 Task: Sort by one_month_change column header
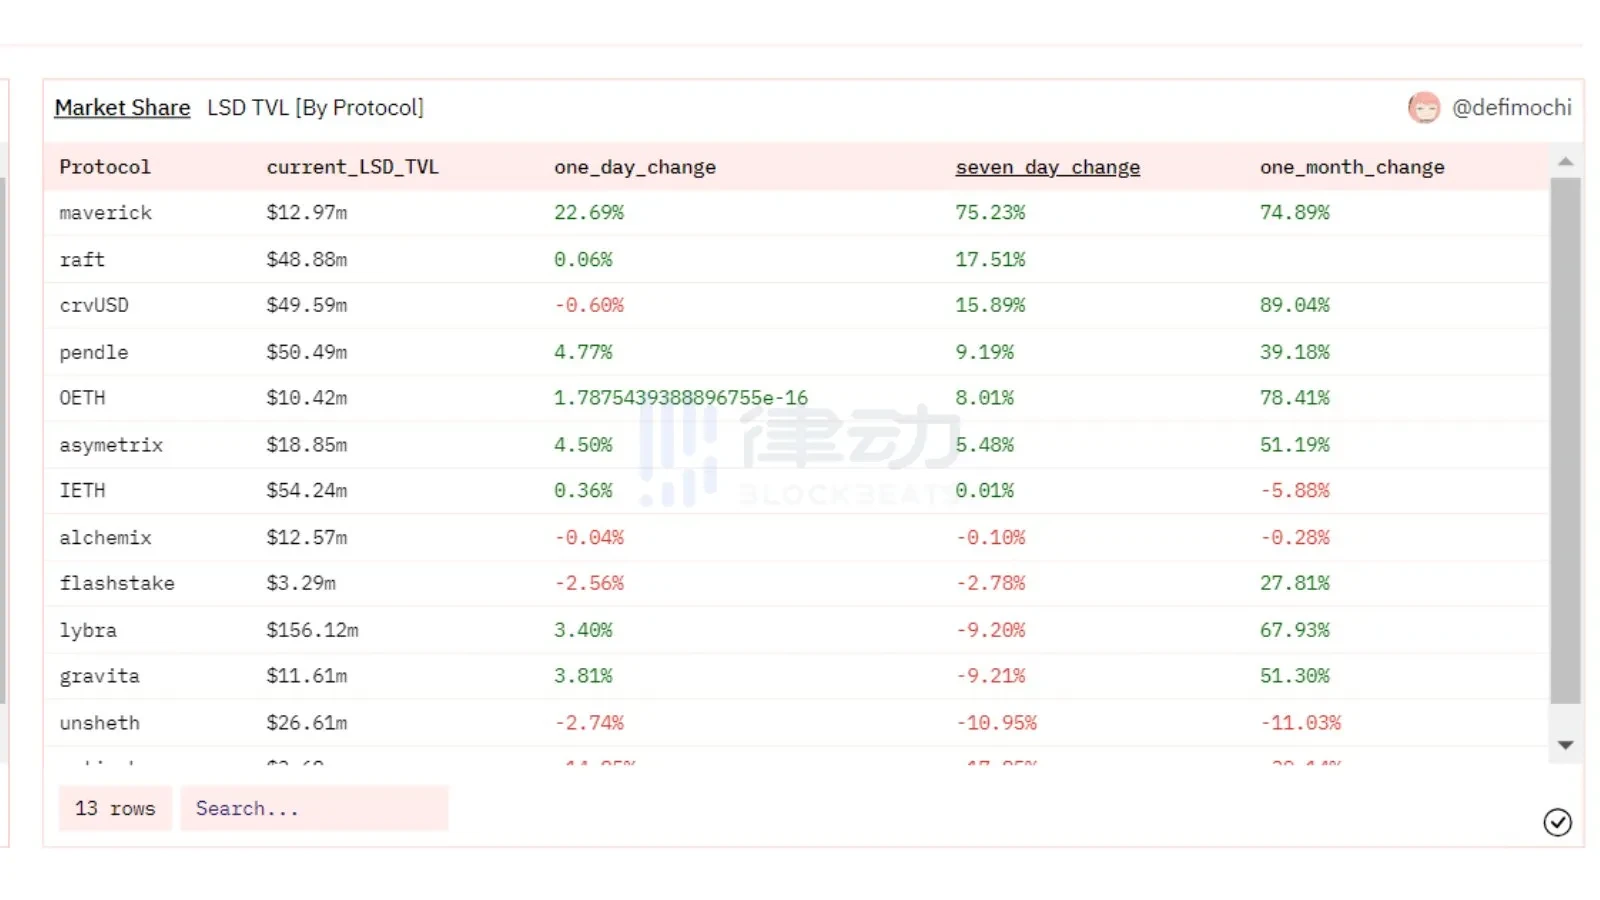[x=1352, y=167]
